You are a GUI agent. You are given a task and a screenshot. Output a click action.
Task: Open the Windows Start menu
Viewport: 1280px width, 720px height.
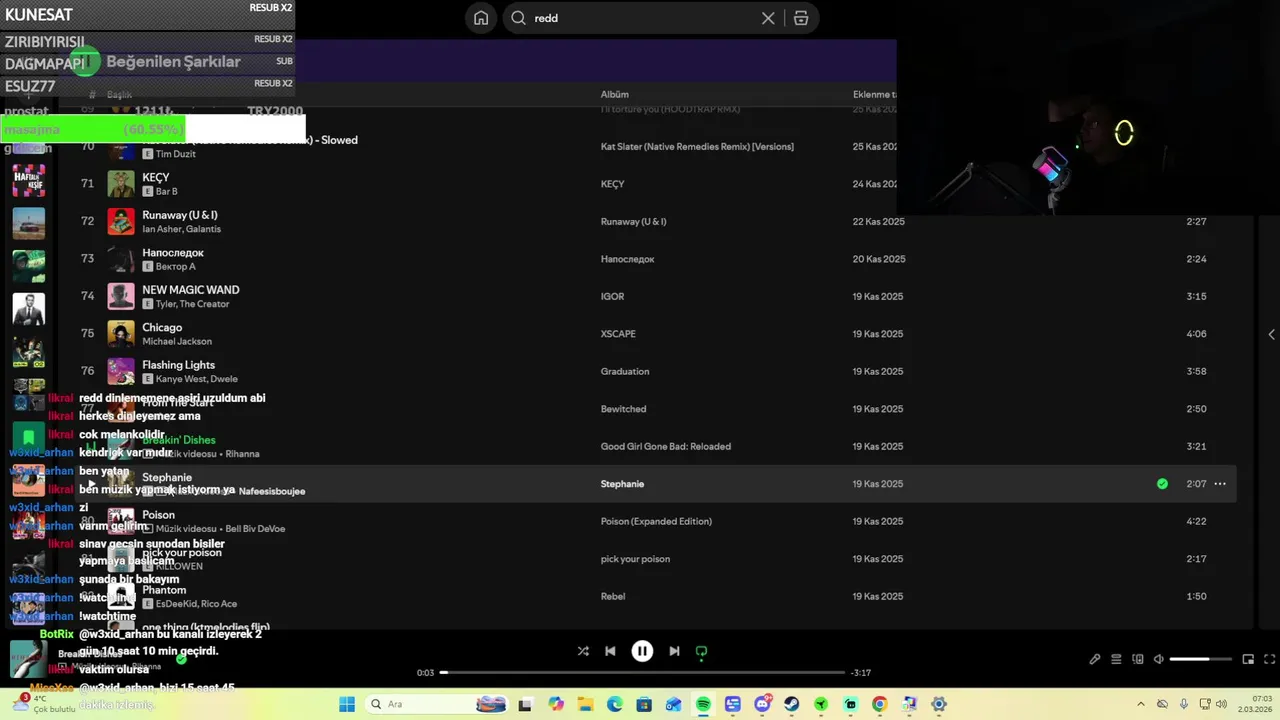pyautogui.click(x=347, y=704)
